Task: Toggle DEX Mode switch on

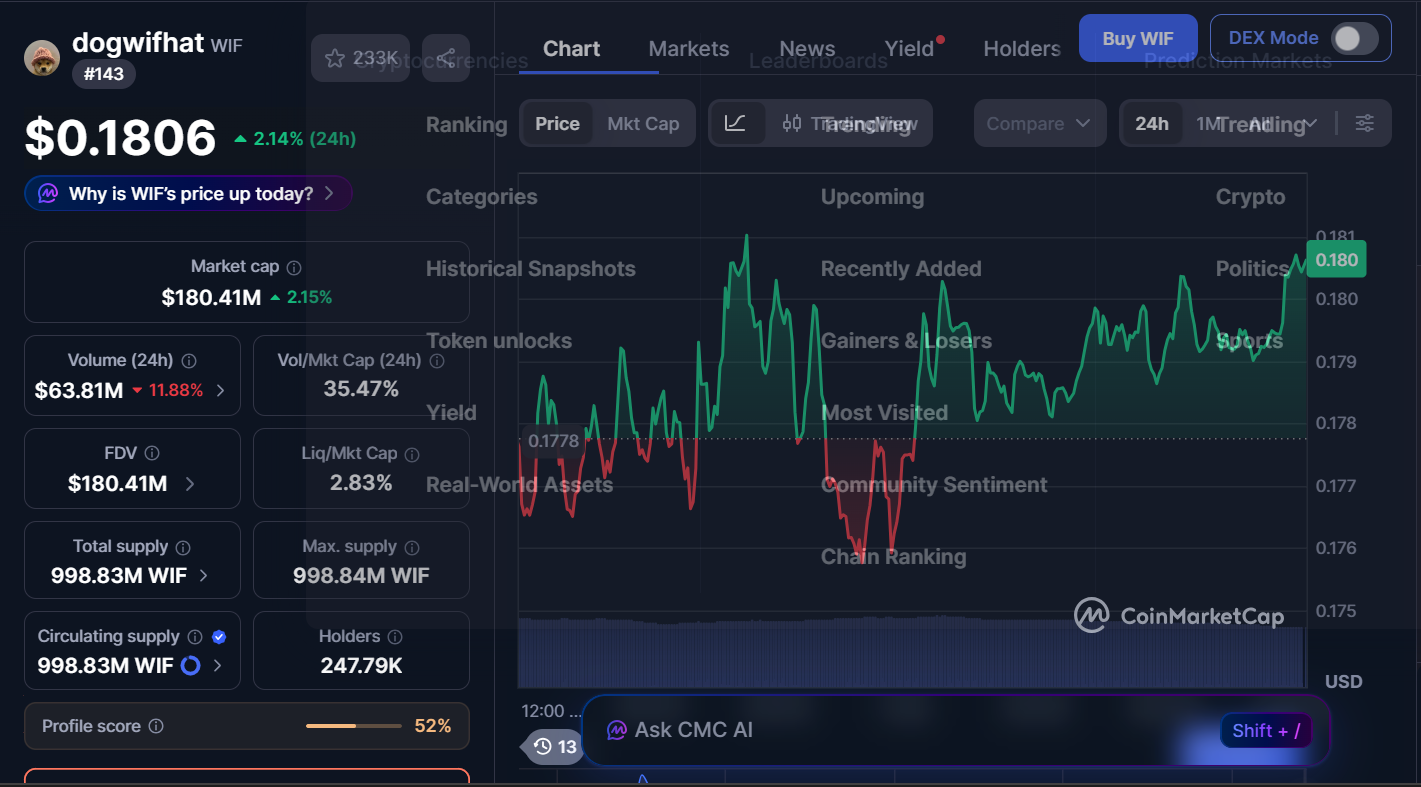Action: [1356, 38]
